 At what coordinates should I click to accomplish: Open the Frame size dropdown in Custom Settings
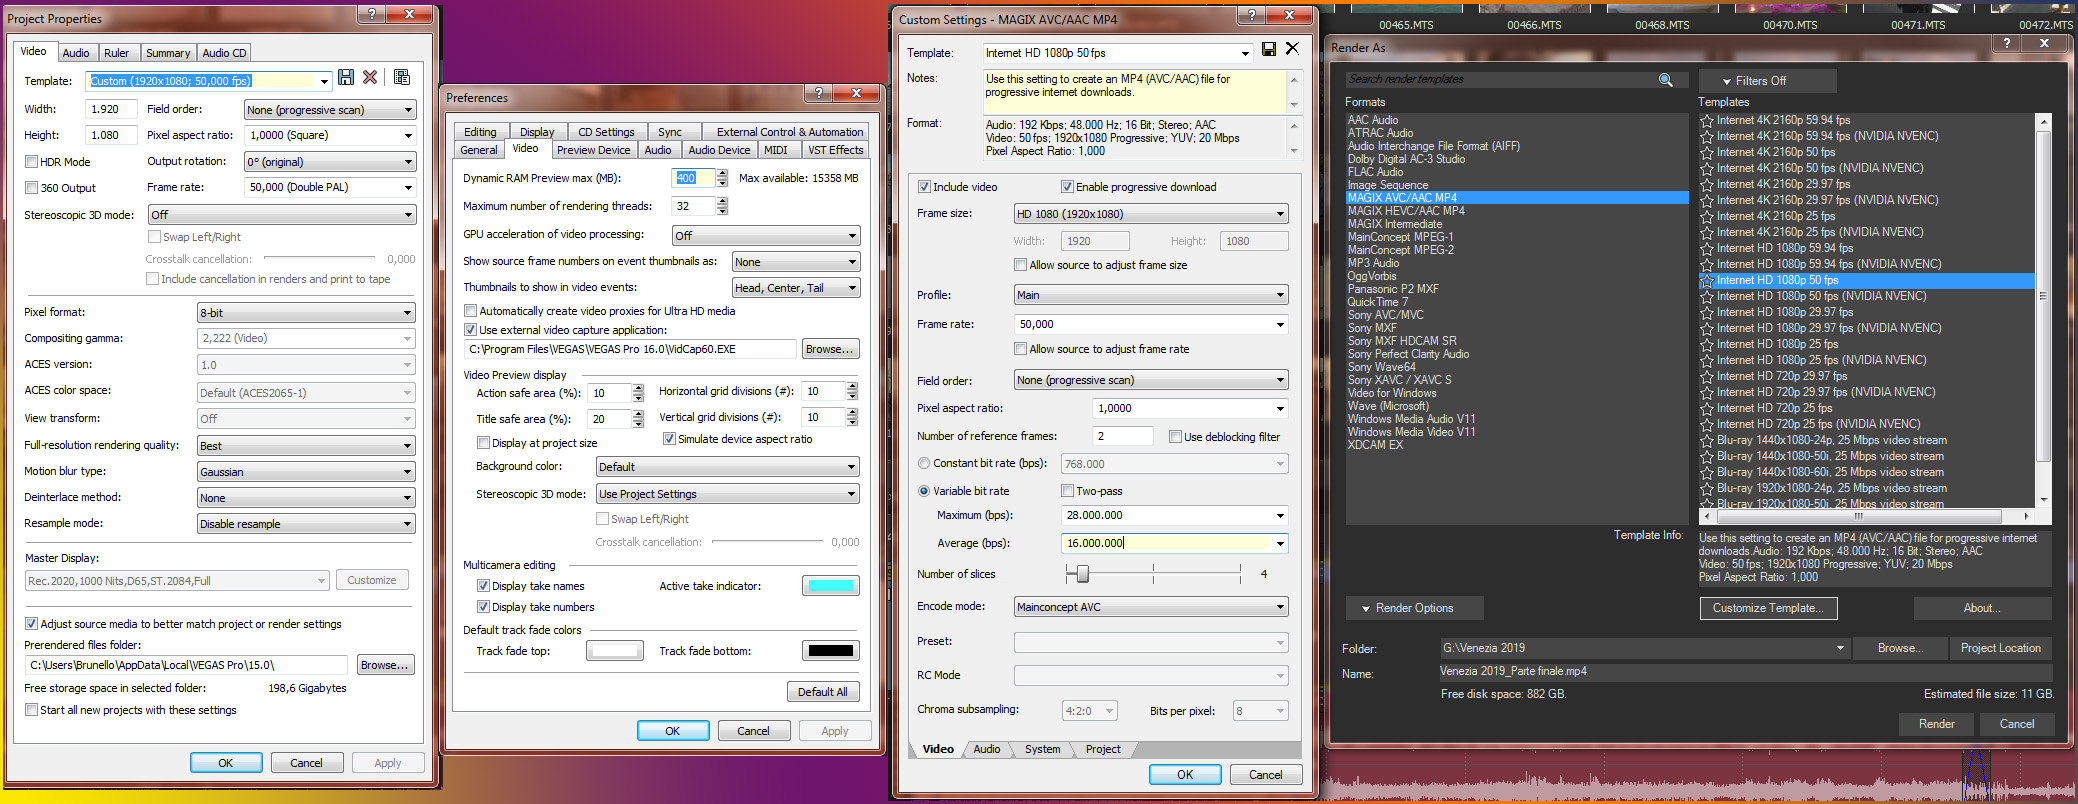(x=1151, y=214)
